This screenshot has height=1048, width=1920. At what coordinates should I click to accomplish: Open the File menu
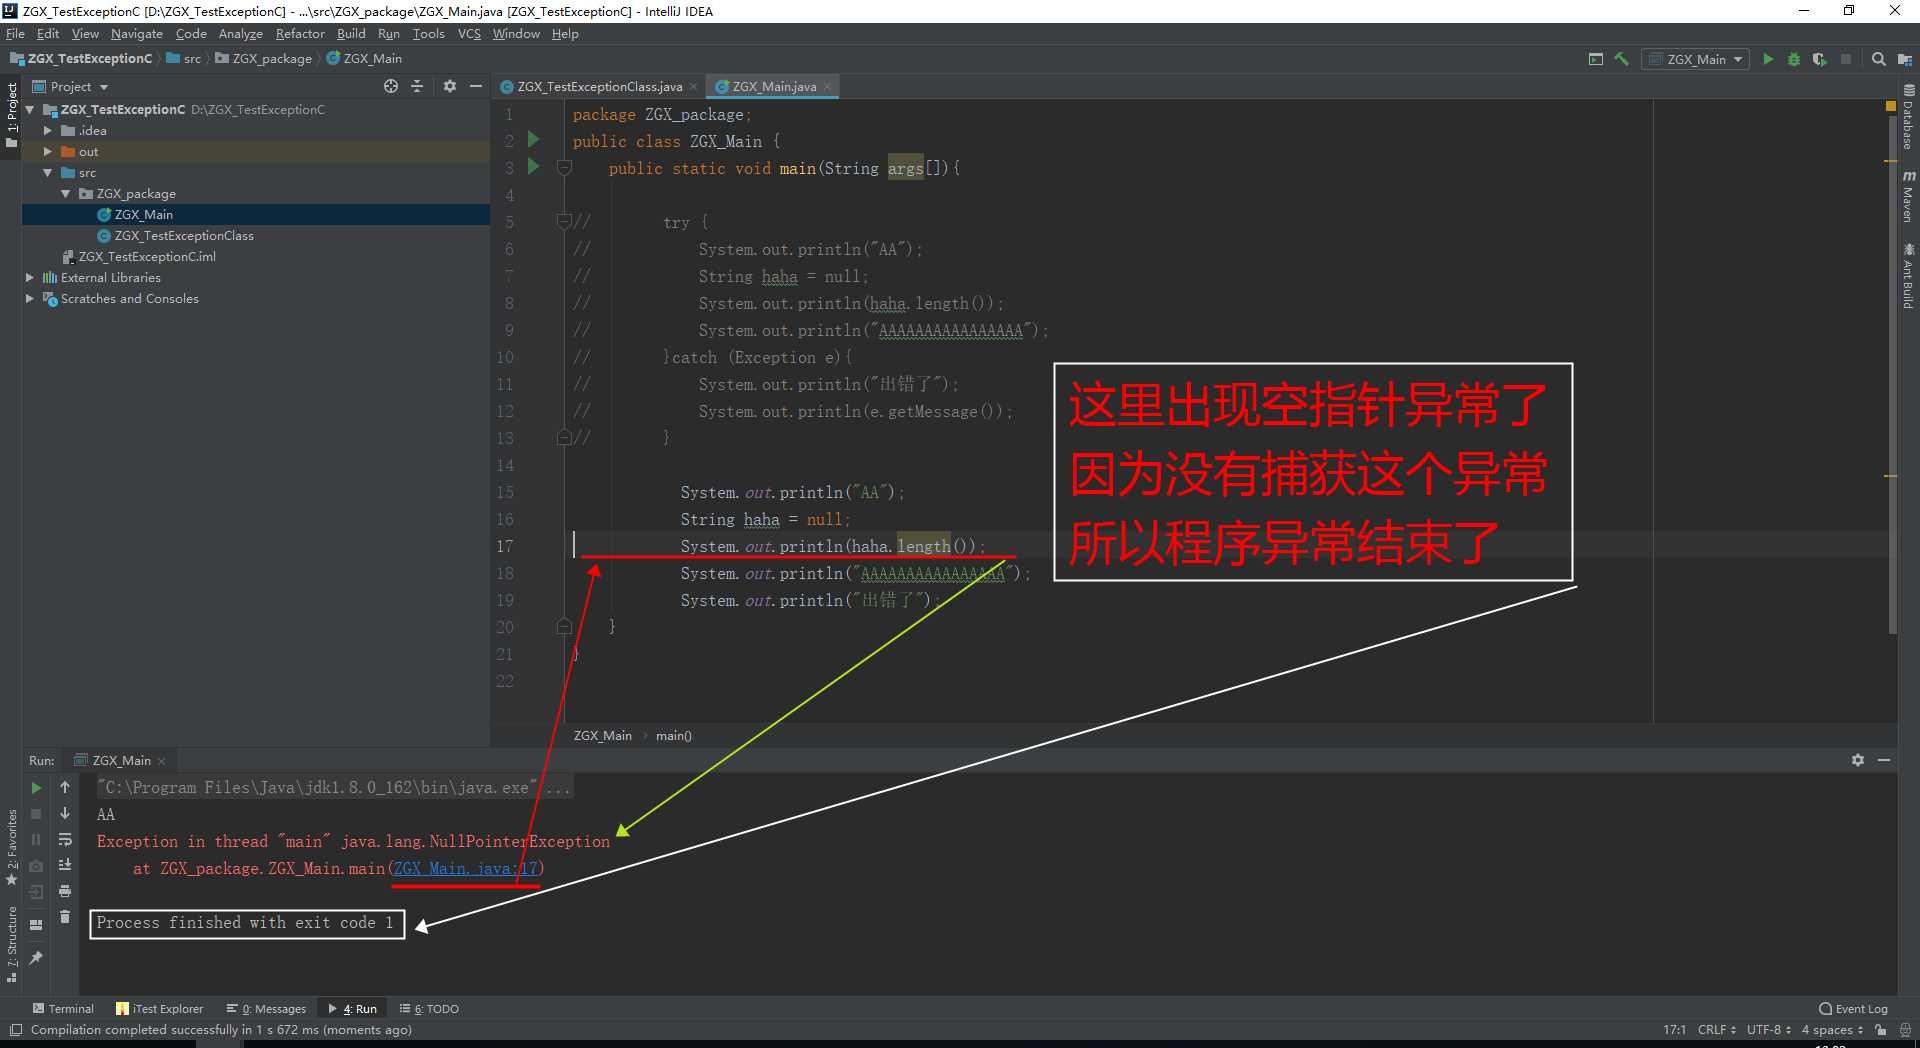point(15,34)
